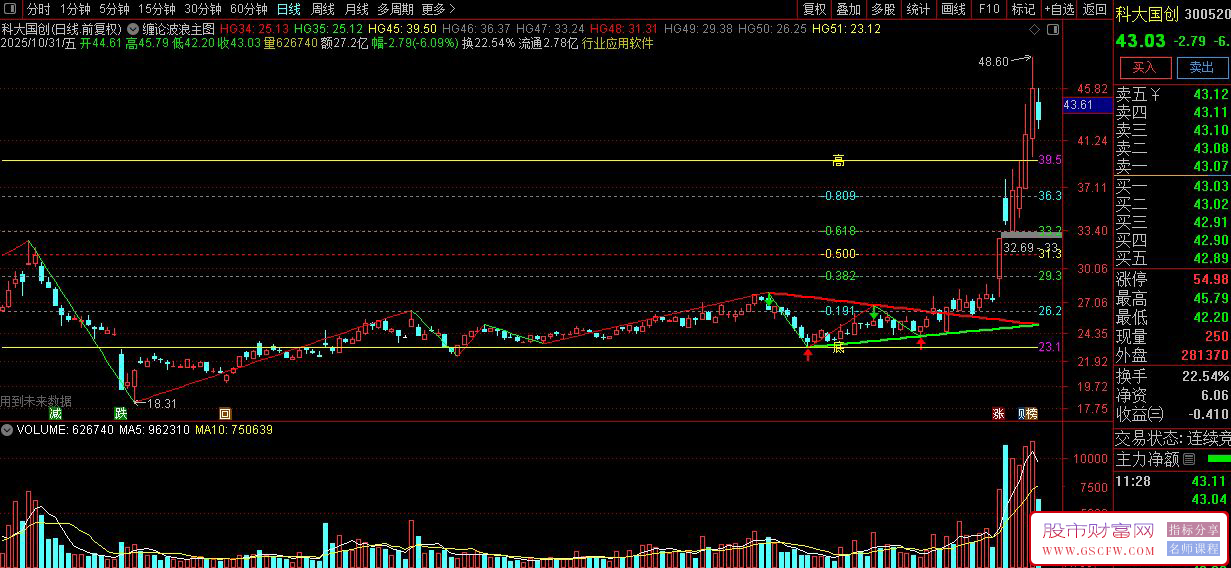Open F10 company info
Screen dimensions: 1231x568
[x=989, y=9]
